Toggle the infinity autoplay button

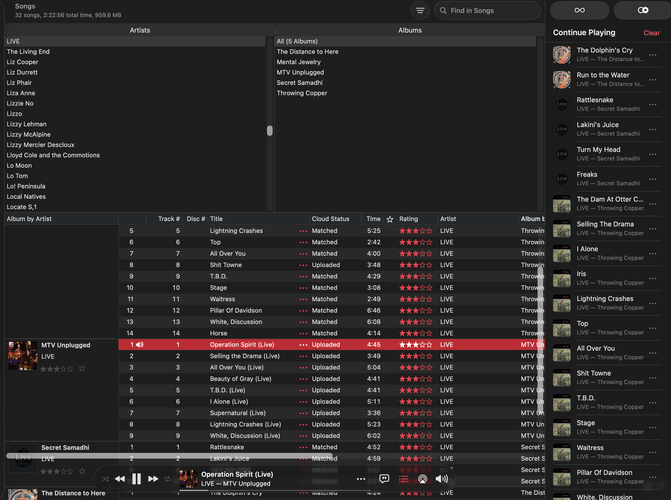[x=579, y=10]
